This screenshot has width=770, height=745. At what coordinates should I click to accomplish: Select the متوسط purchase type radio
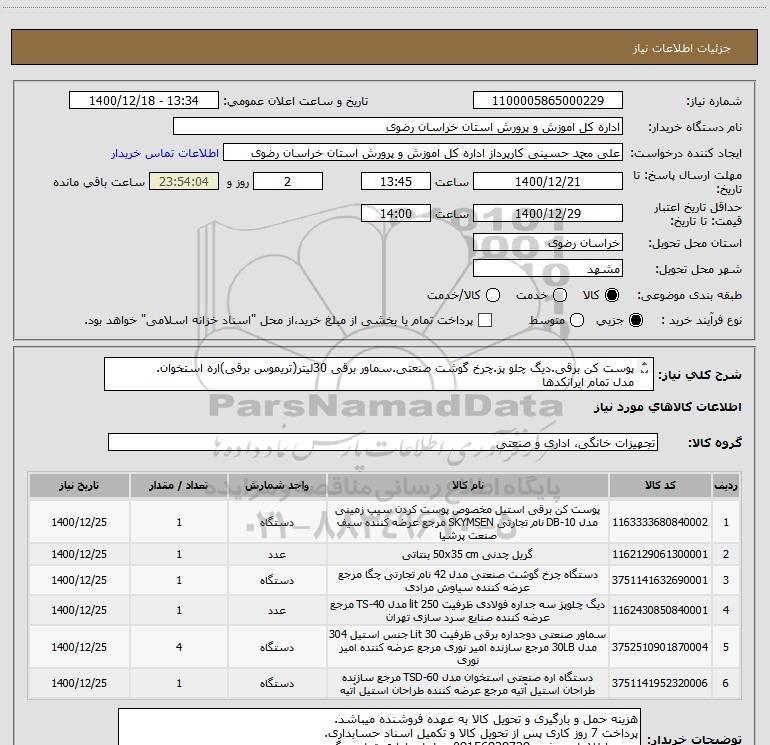click(x=577, y=320)
